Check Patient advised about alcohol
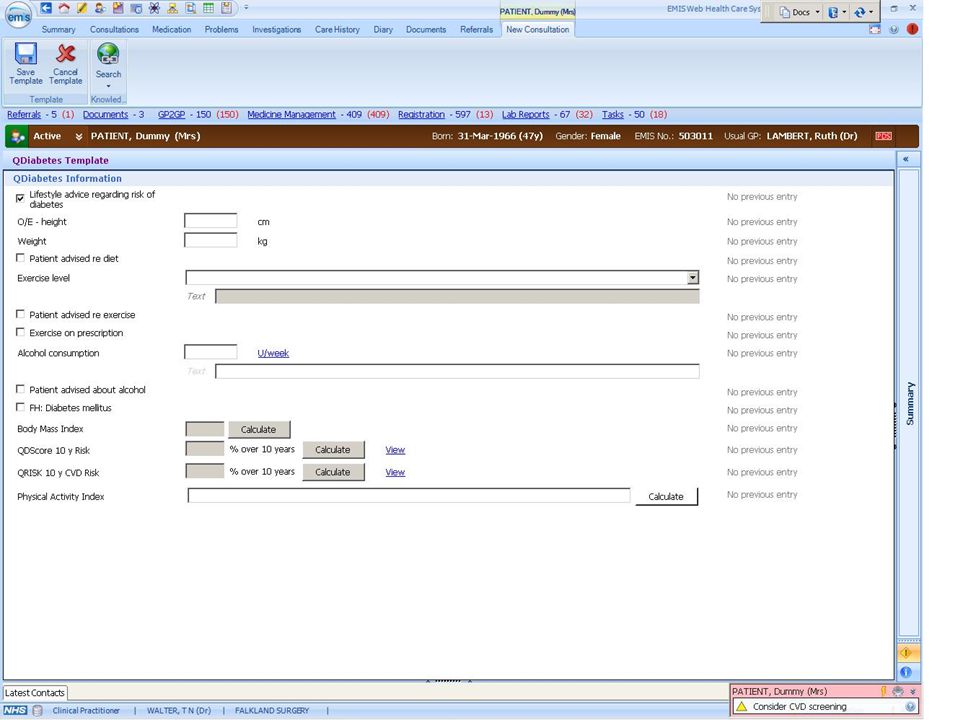The height and width of the screenshot is (720, 960). pyautogui.click(x=20, y=389)
